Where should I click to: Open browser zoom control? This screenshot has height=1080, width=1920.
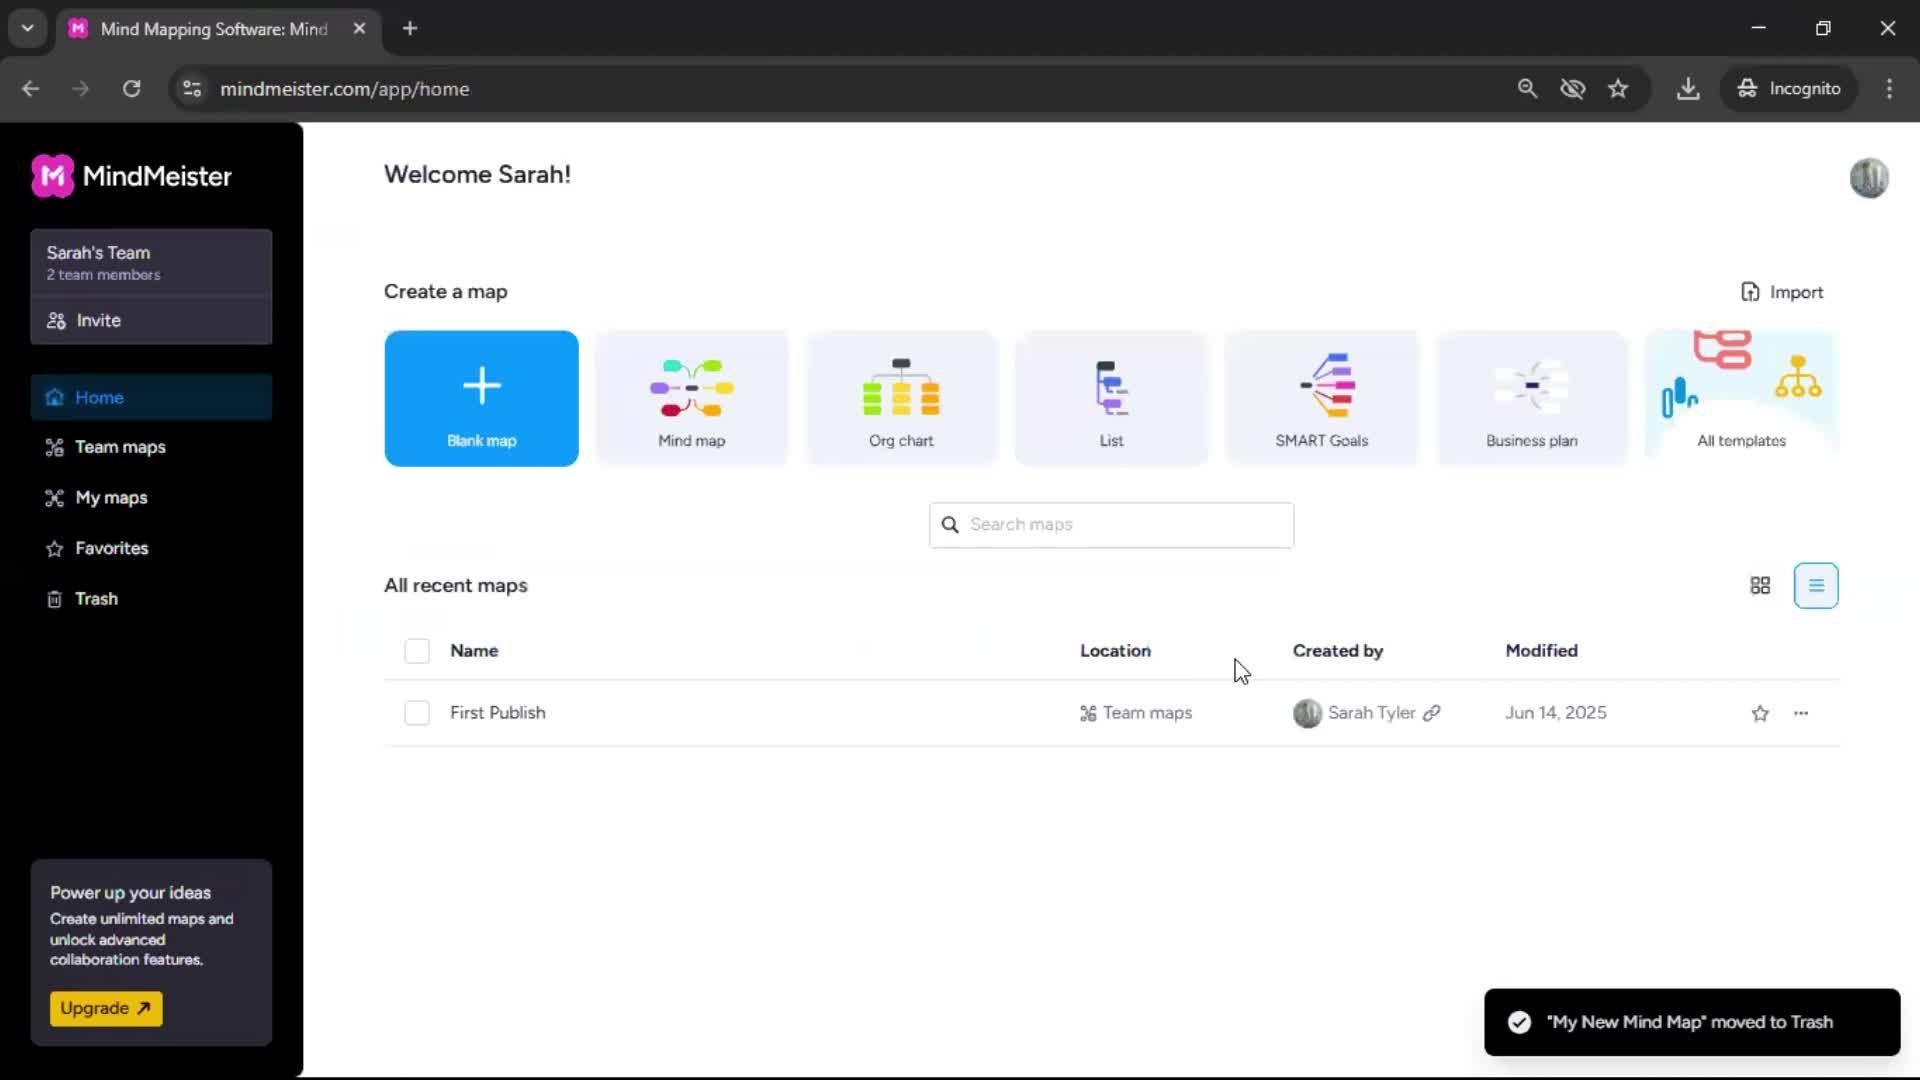(1527, 89)
